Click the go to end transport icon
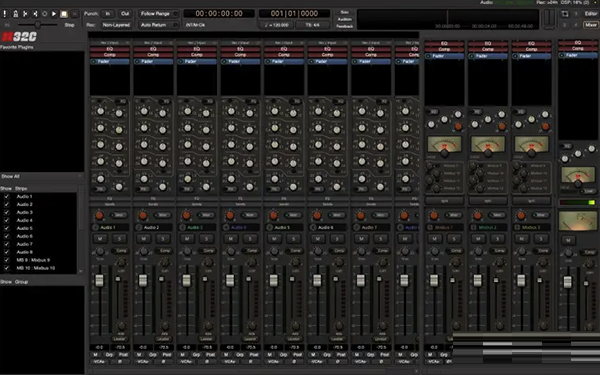Viewport: 600px width, 375px height. pyautogui.click(x=35, y=14)
